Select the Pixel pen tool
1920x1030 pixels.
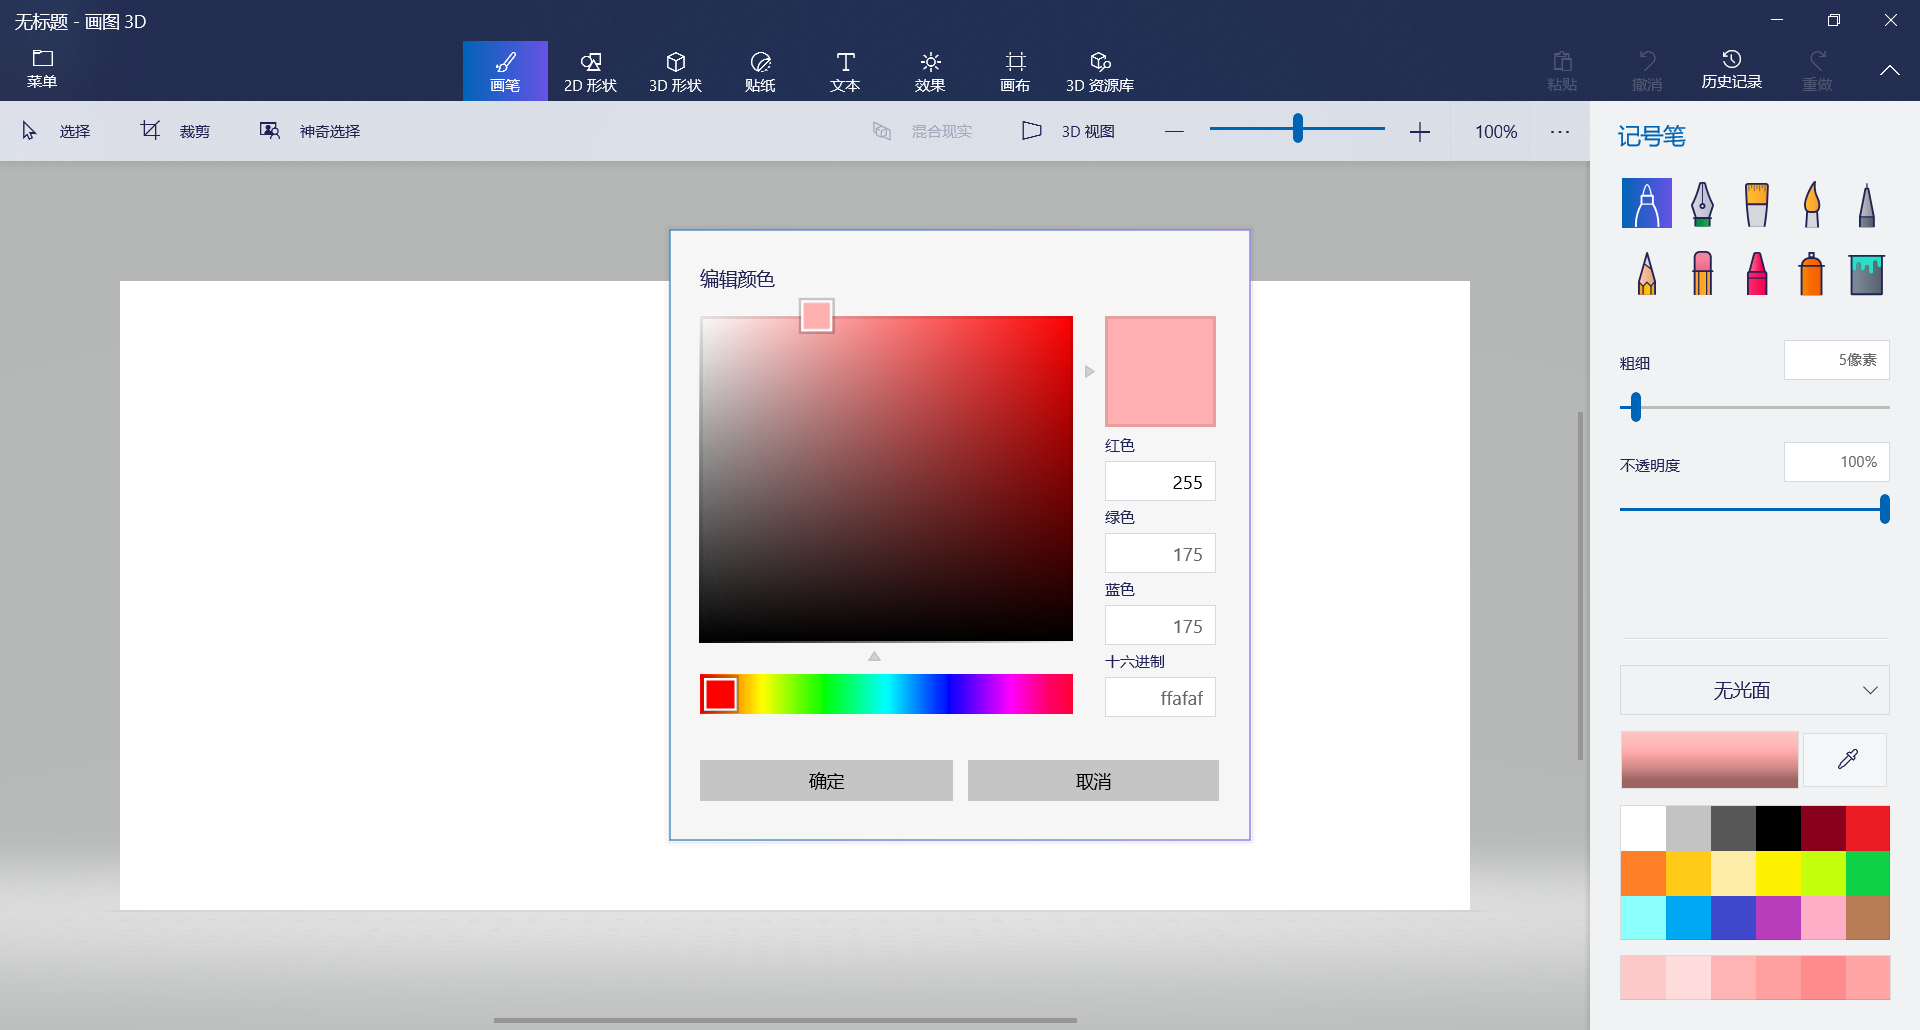(1866, 203)
